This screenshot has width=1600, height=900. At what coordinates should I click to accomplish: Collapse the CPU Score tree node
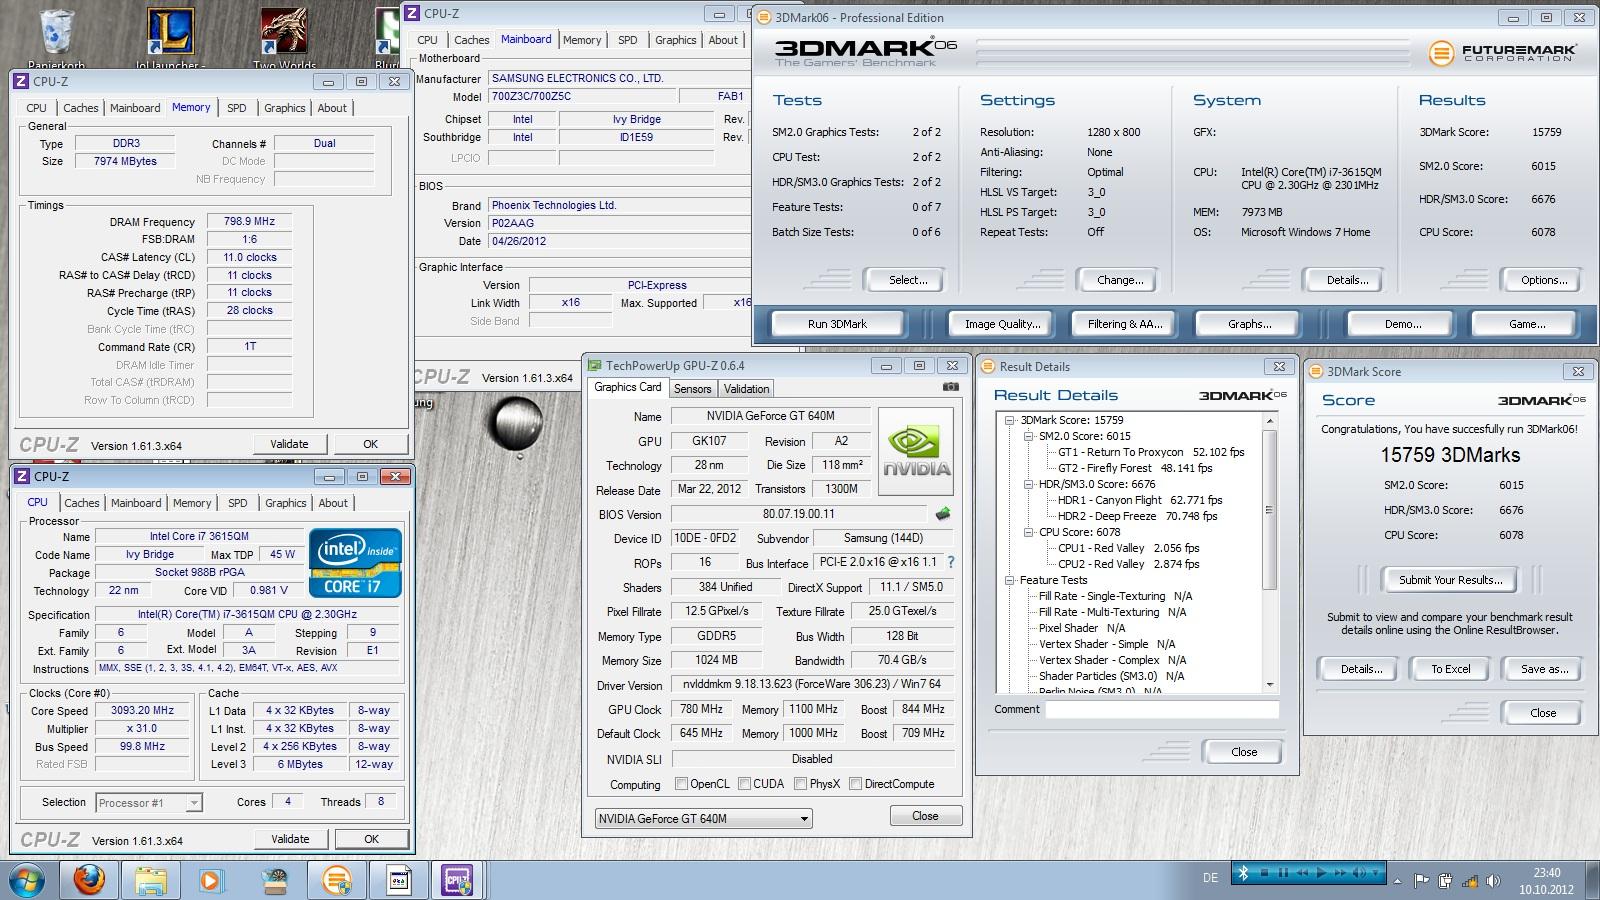1029,532
